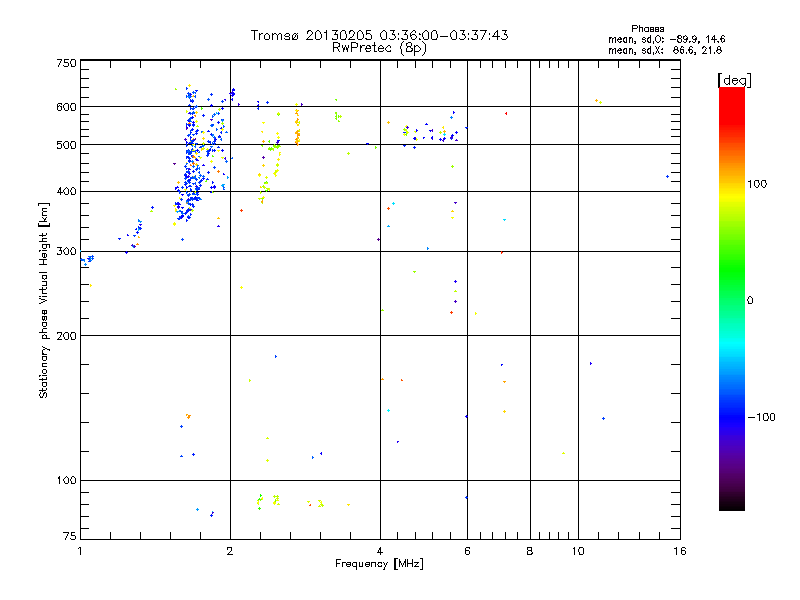Click the 'Frequency [MHz]' axis title
The width and height of the screenshot is (800, 600).
(x=379, y=564)
